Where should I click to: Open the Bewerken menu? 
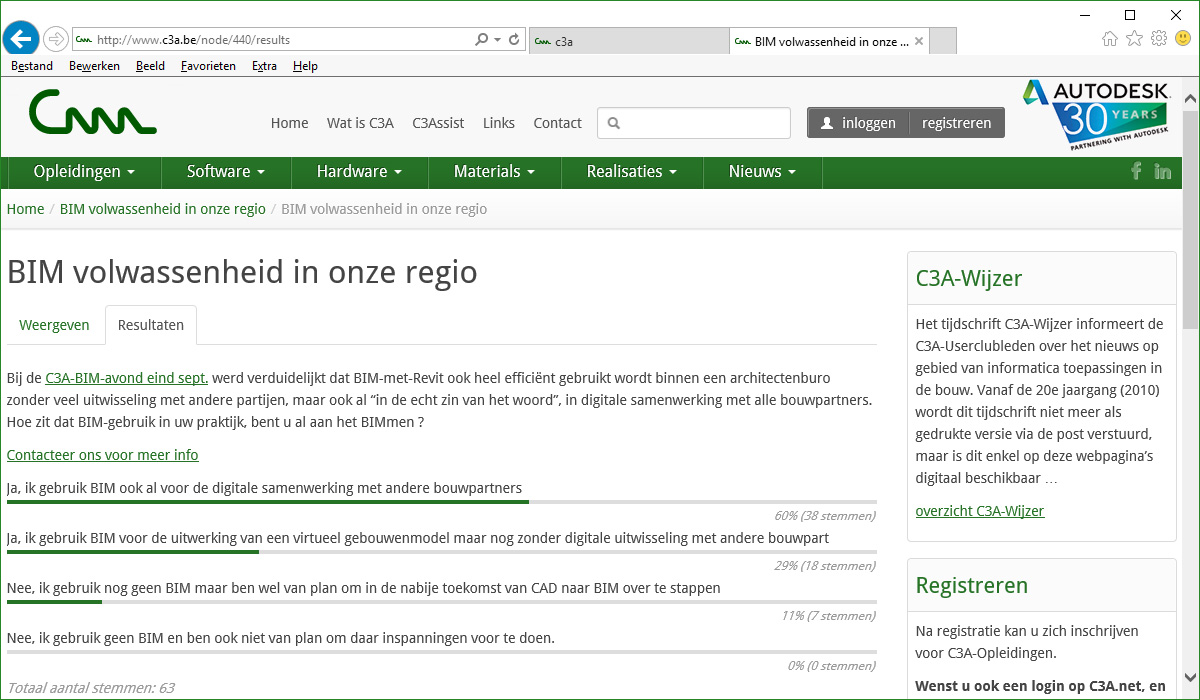[94, 66]
